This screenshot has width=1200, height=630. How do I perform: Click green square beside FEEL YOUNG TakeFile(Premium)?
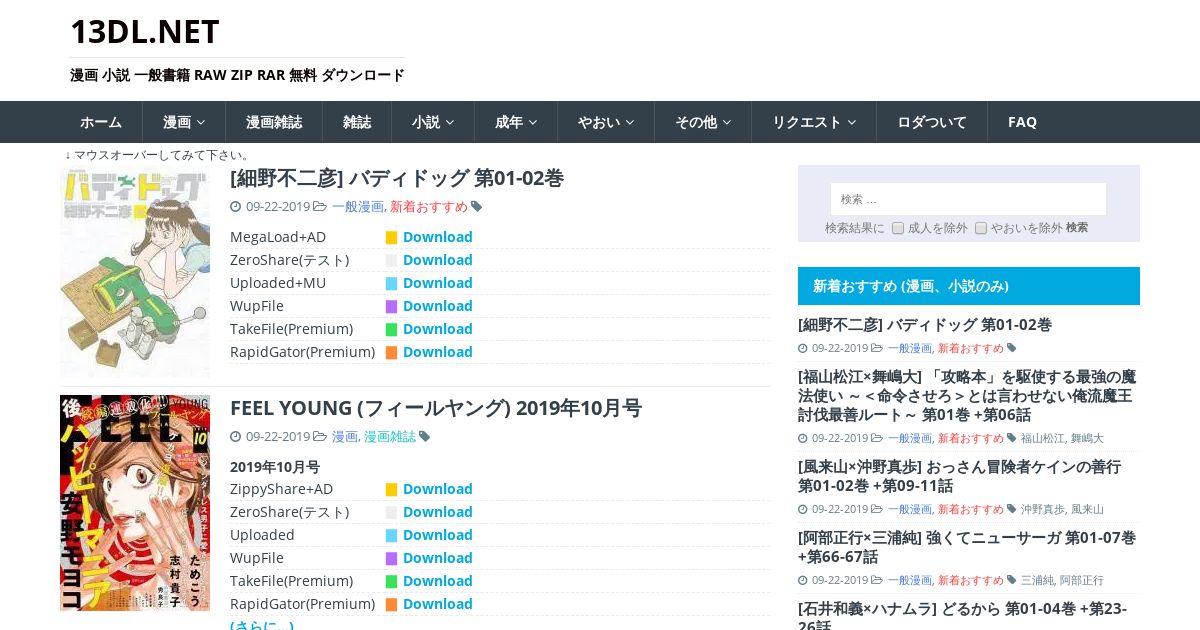[392, 582]
